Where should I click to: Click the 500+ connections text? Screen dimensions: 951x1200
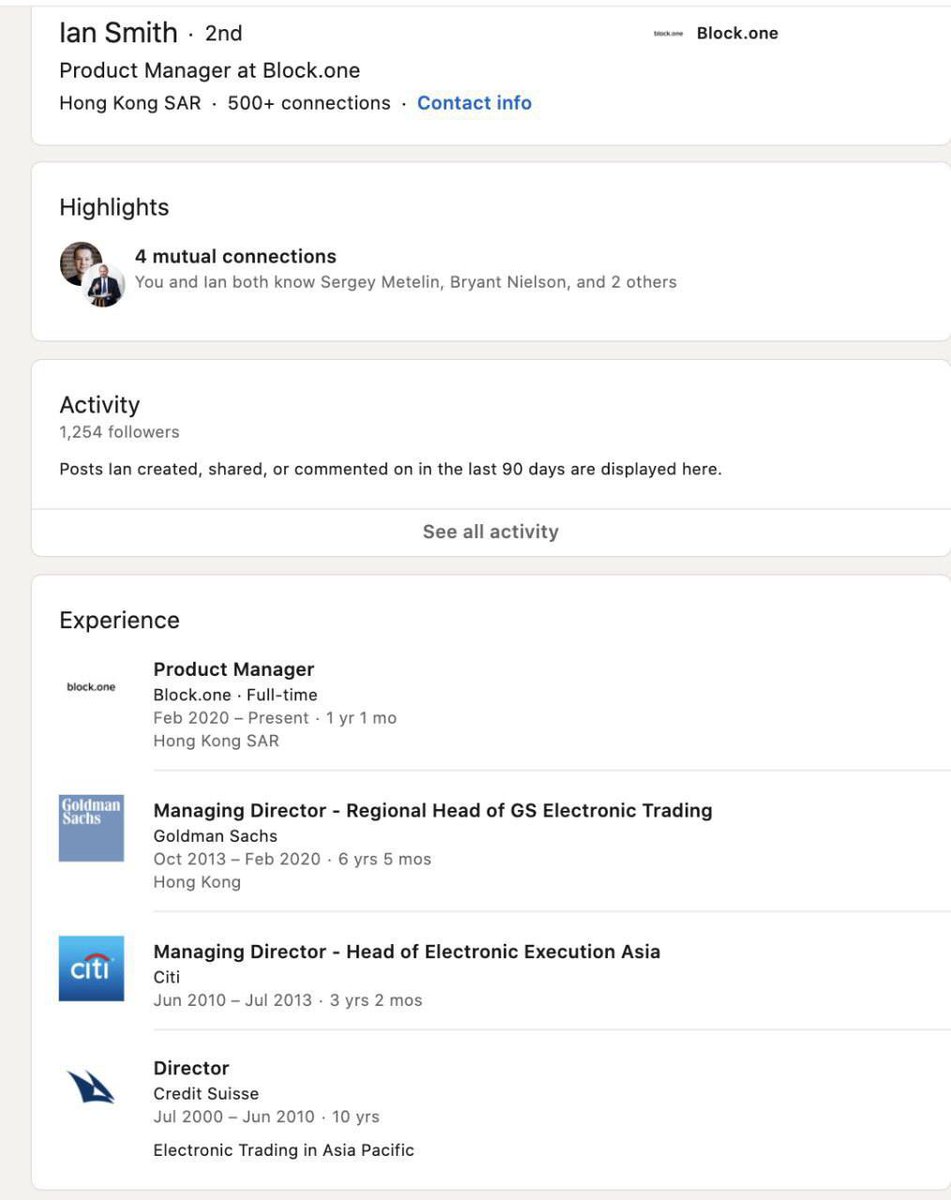click(309, 103)
